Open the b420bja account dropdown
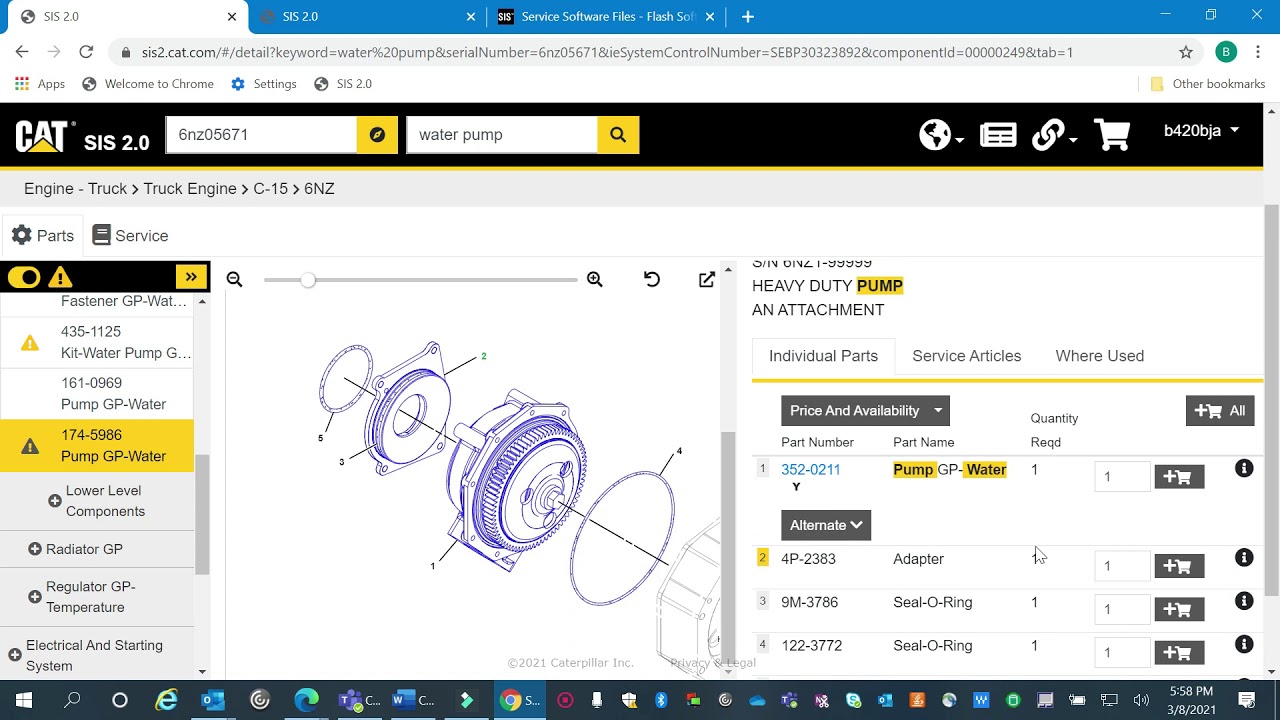Screen dimensions: 1280x720 (x=1201, y=130)
